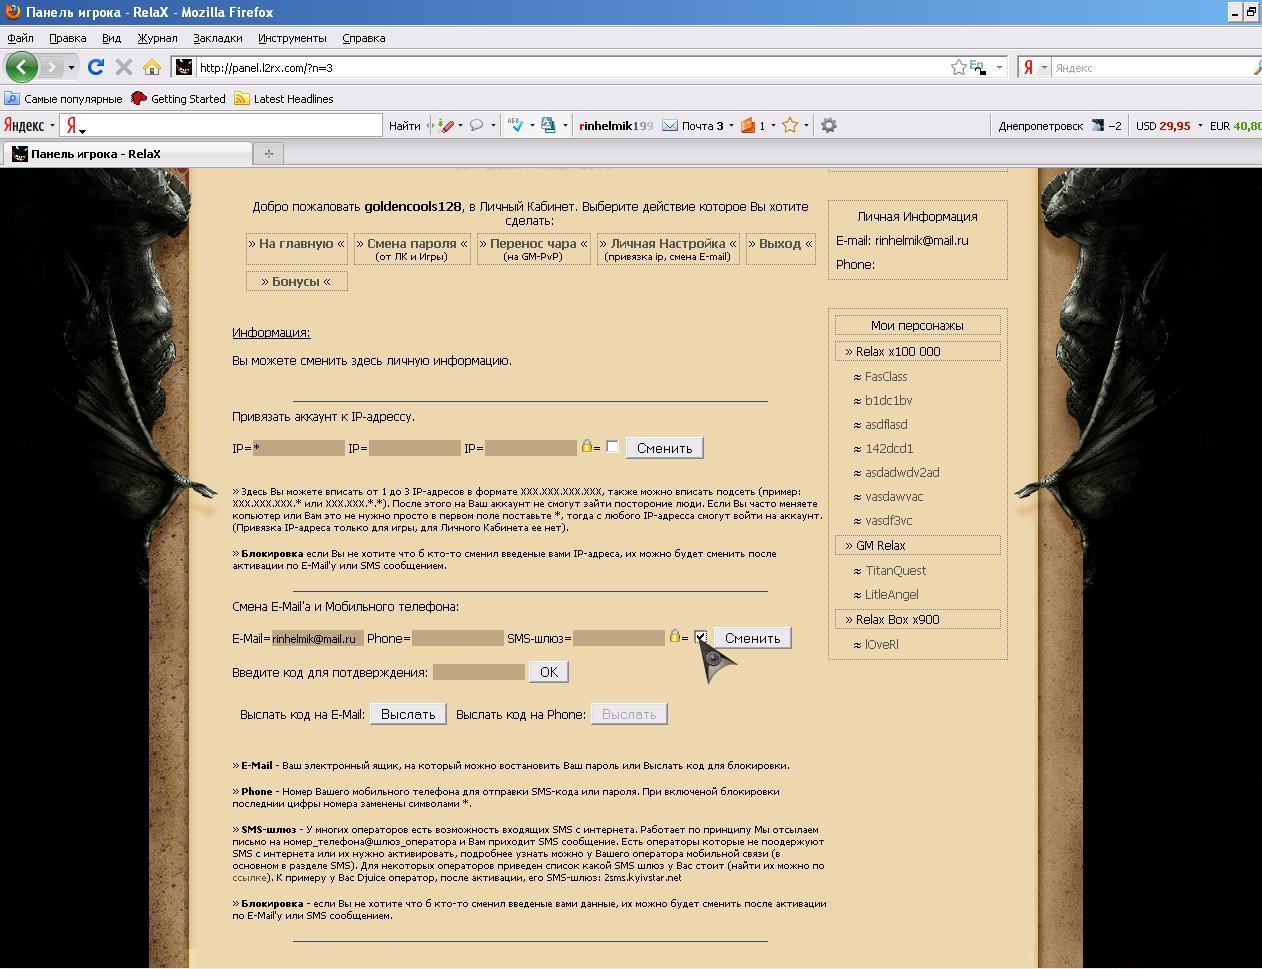Click the first IP address input field
Screen dimensions: 1262x969
click(299, 447)
